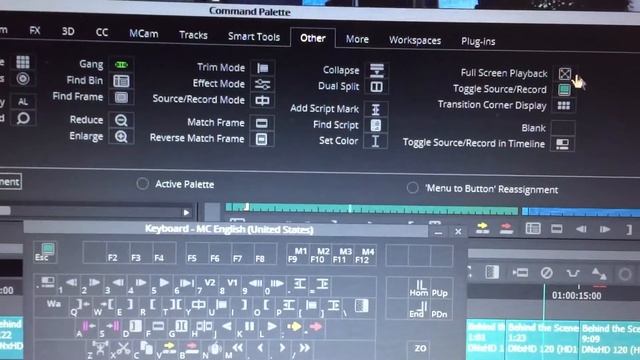Switch to the MCam tab
Viewport: 640px width, 360px height.
[x=144, y=34]
